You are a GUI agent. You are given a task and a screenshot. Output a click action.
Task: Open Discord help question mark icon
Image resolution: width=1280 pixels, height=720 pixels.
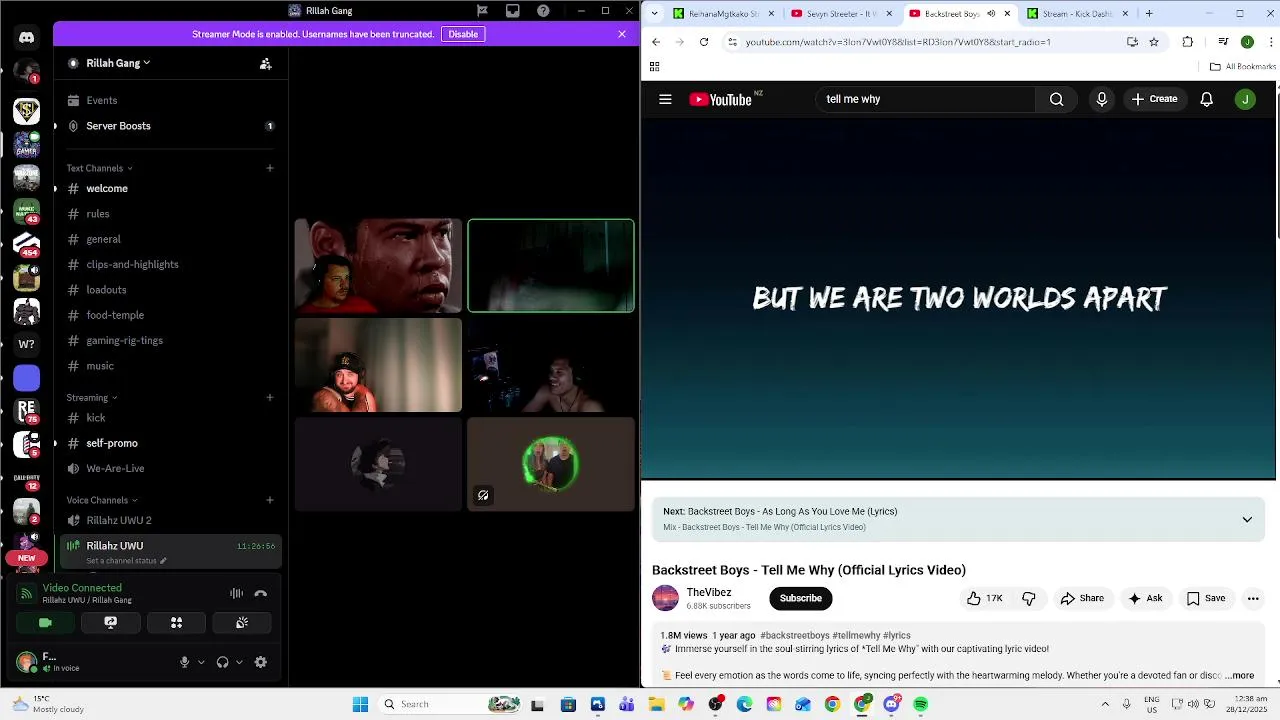543,11
